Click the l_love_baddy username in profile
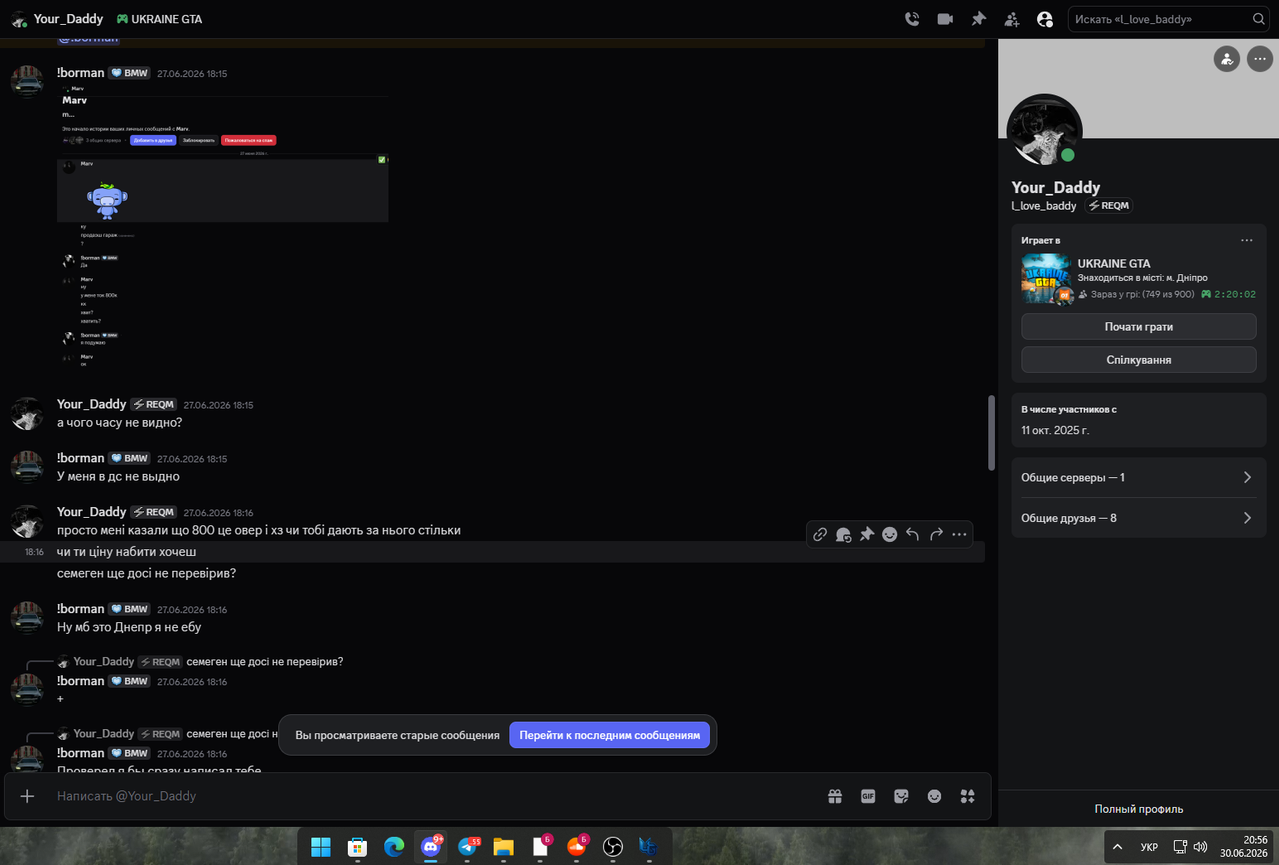This screenshot has height=865, width=1279. tap(1044, 205)
